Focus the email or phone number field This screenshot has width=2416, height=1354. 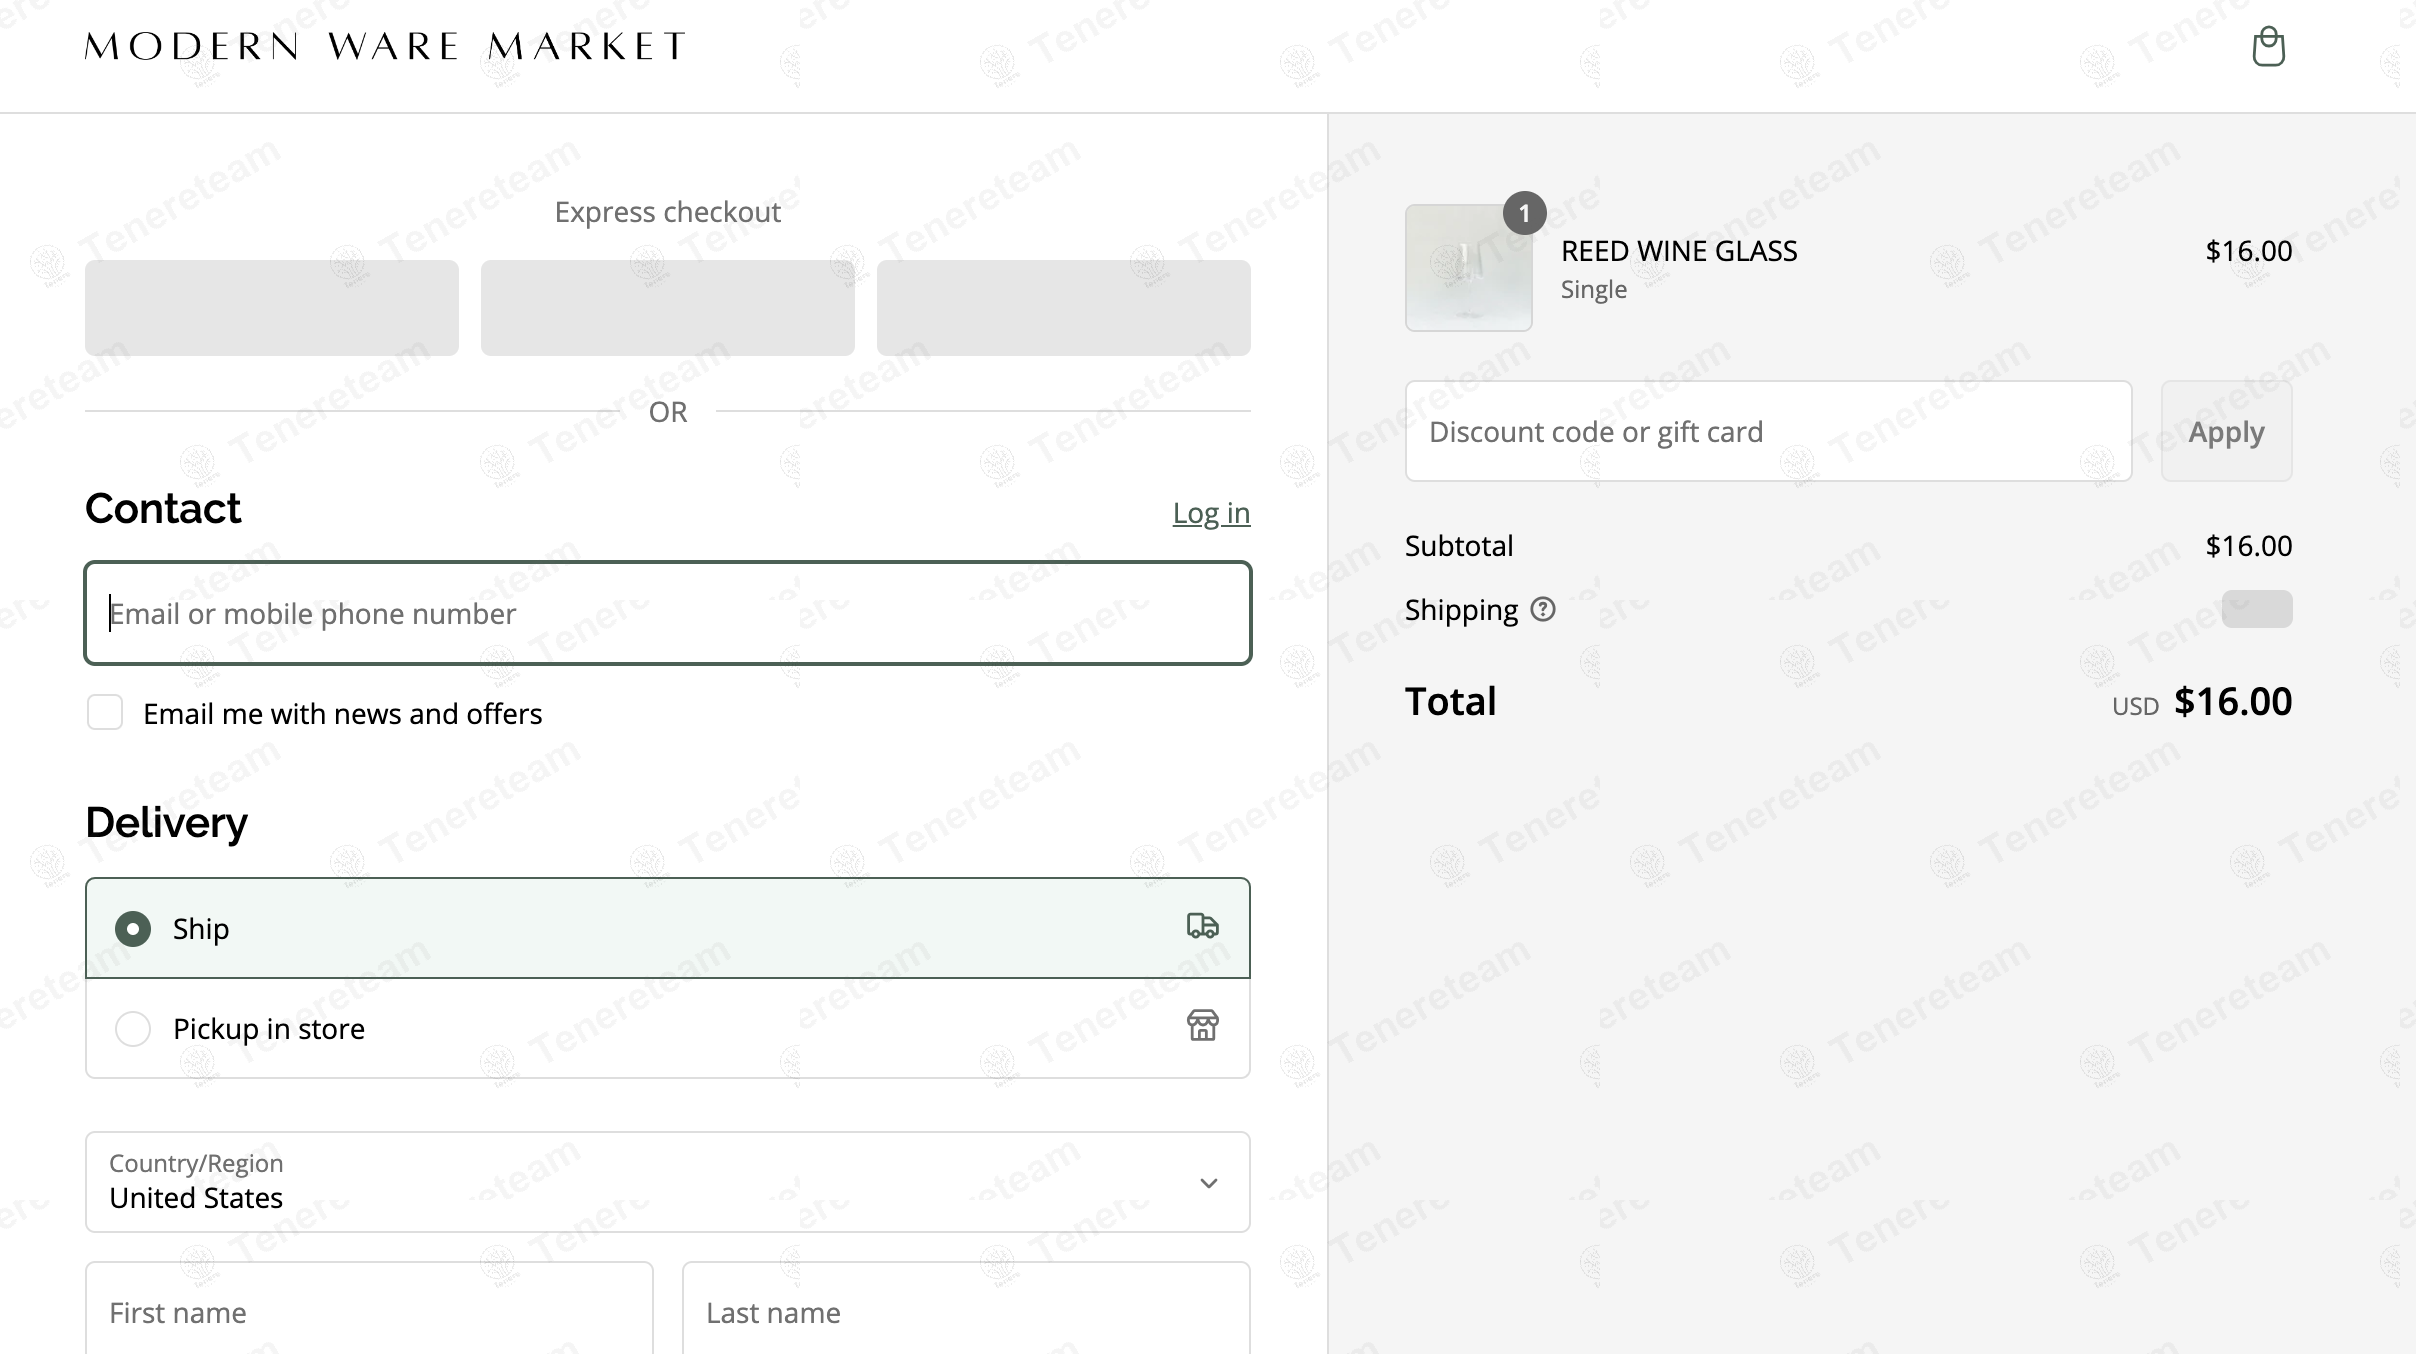click(x=667, y=613)
